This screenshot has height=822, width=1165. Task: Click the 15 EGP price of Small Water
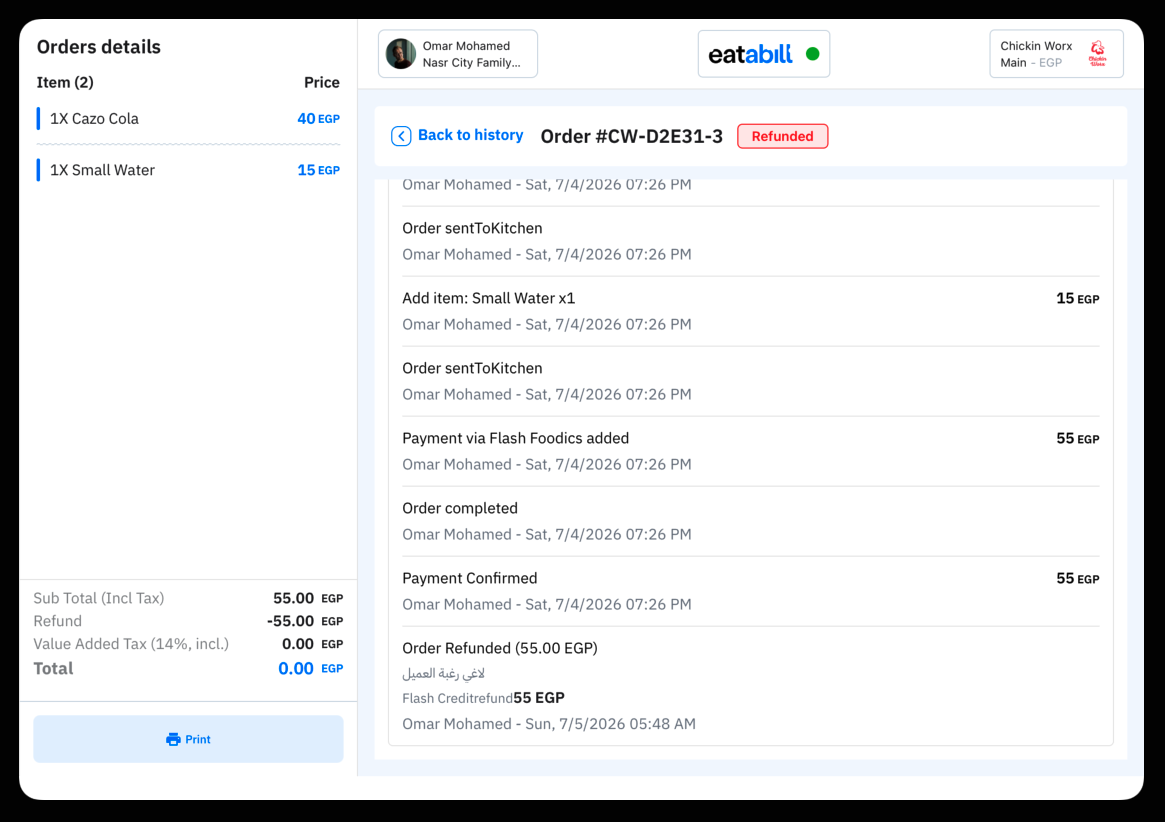[319, 170]
